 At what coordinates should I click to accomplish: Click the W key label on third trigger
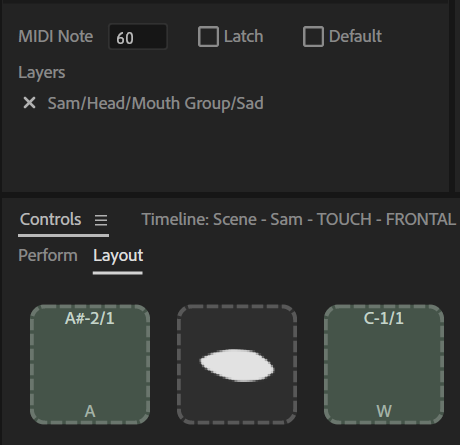(384, 411)
